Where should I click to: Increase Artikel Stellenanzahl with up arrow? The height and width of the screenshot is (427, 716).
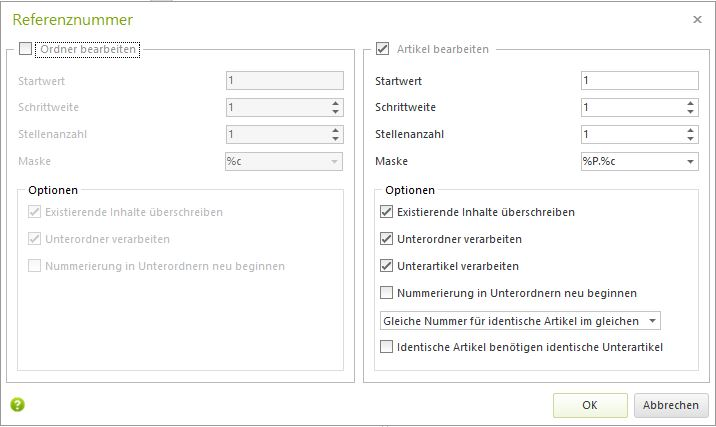pyautogui.click(x=690, y=130)
